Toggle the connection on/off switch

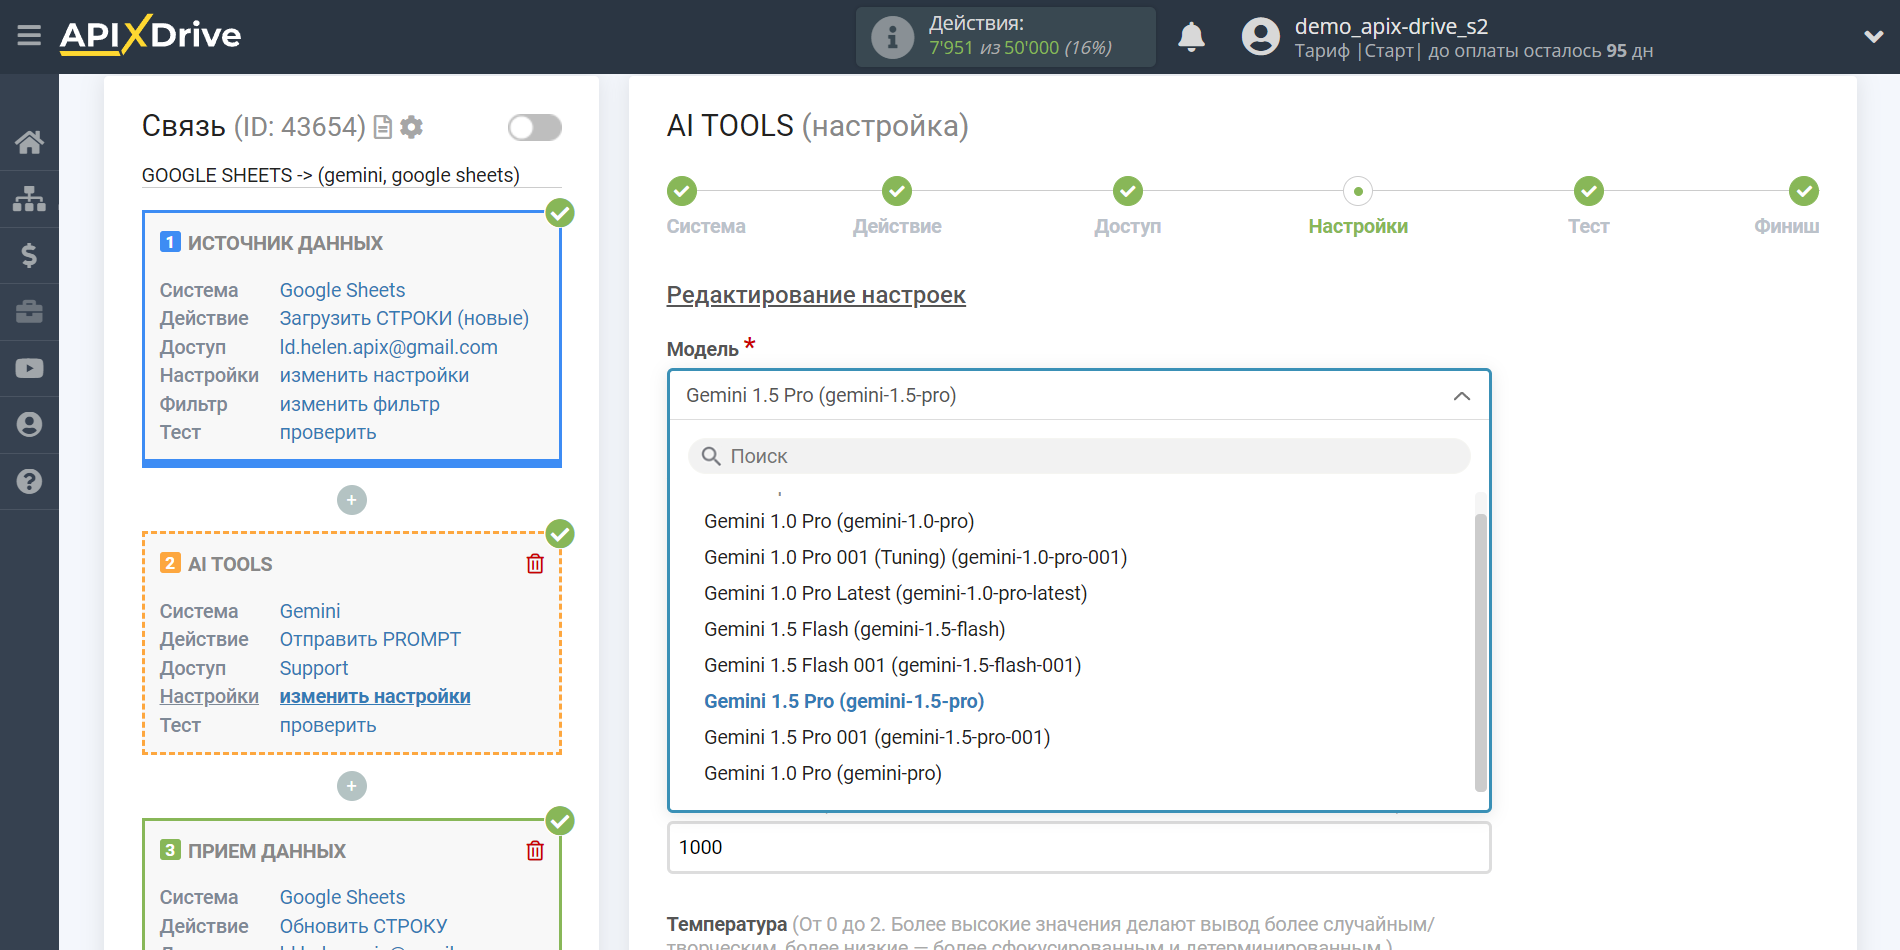pos(535,127)
